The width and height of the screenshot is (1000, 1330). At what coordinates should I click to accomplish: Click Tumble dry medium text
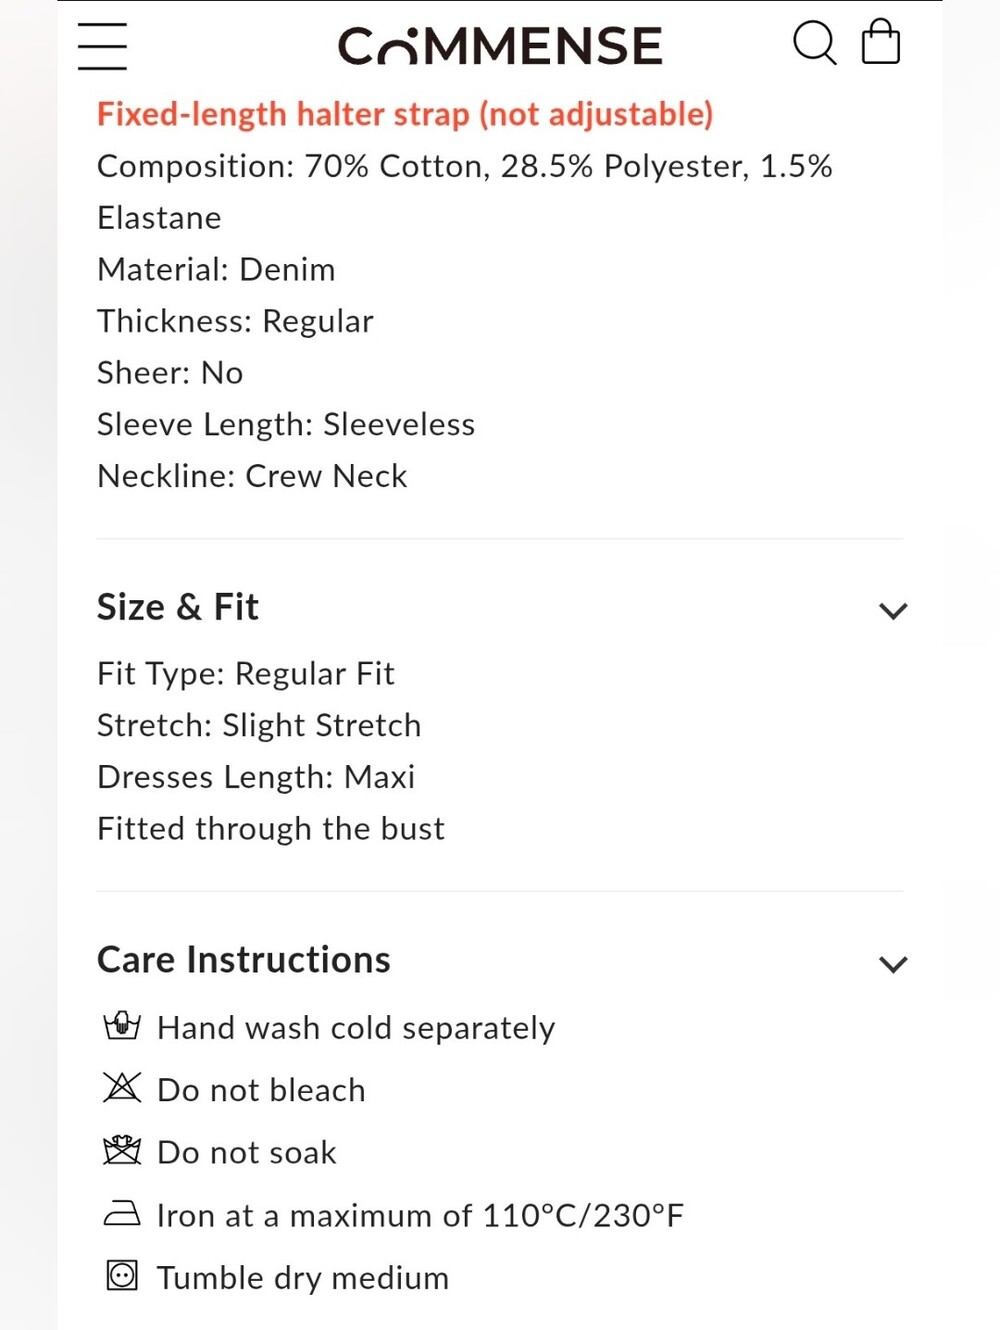[x=303, y=1278]
